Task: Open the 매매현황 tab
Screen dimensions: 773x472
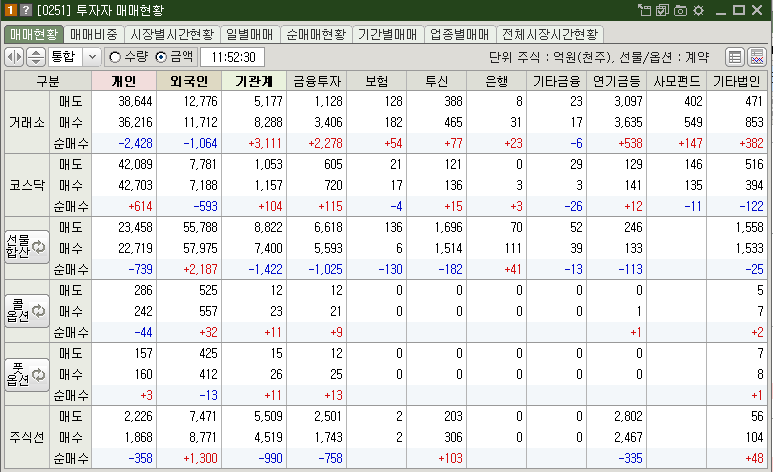Action: pos(34,34)
